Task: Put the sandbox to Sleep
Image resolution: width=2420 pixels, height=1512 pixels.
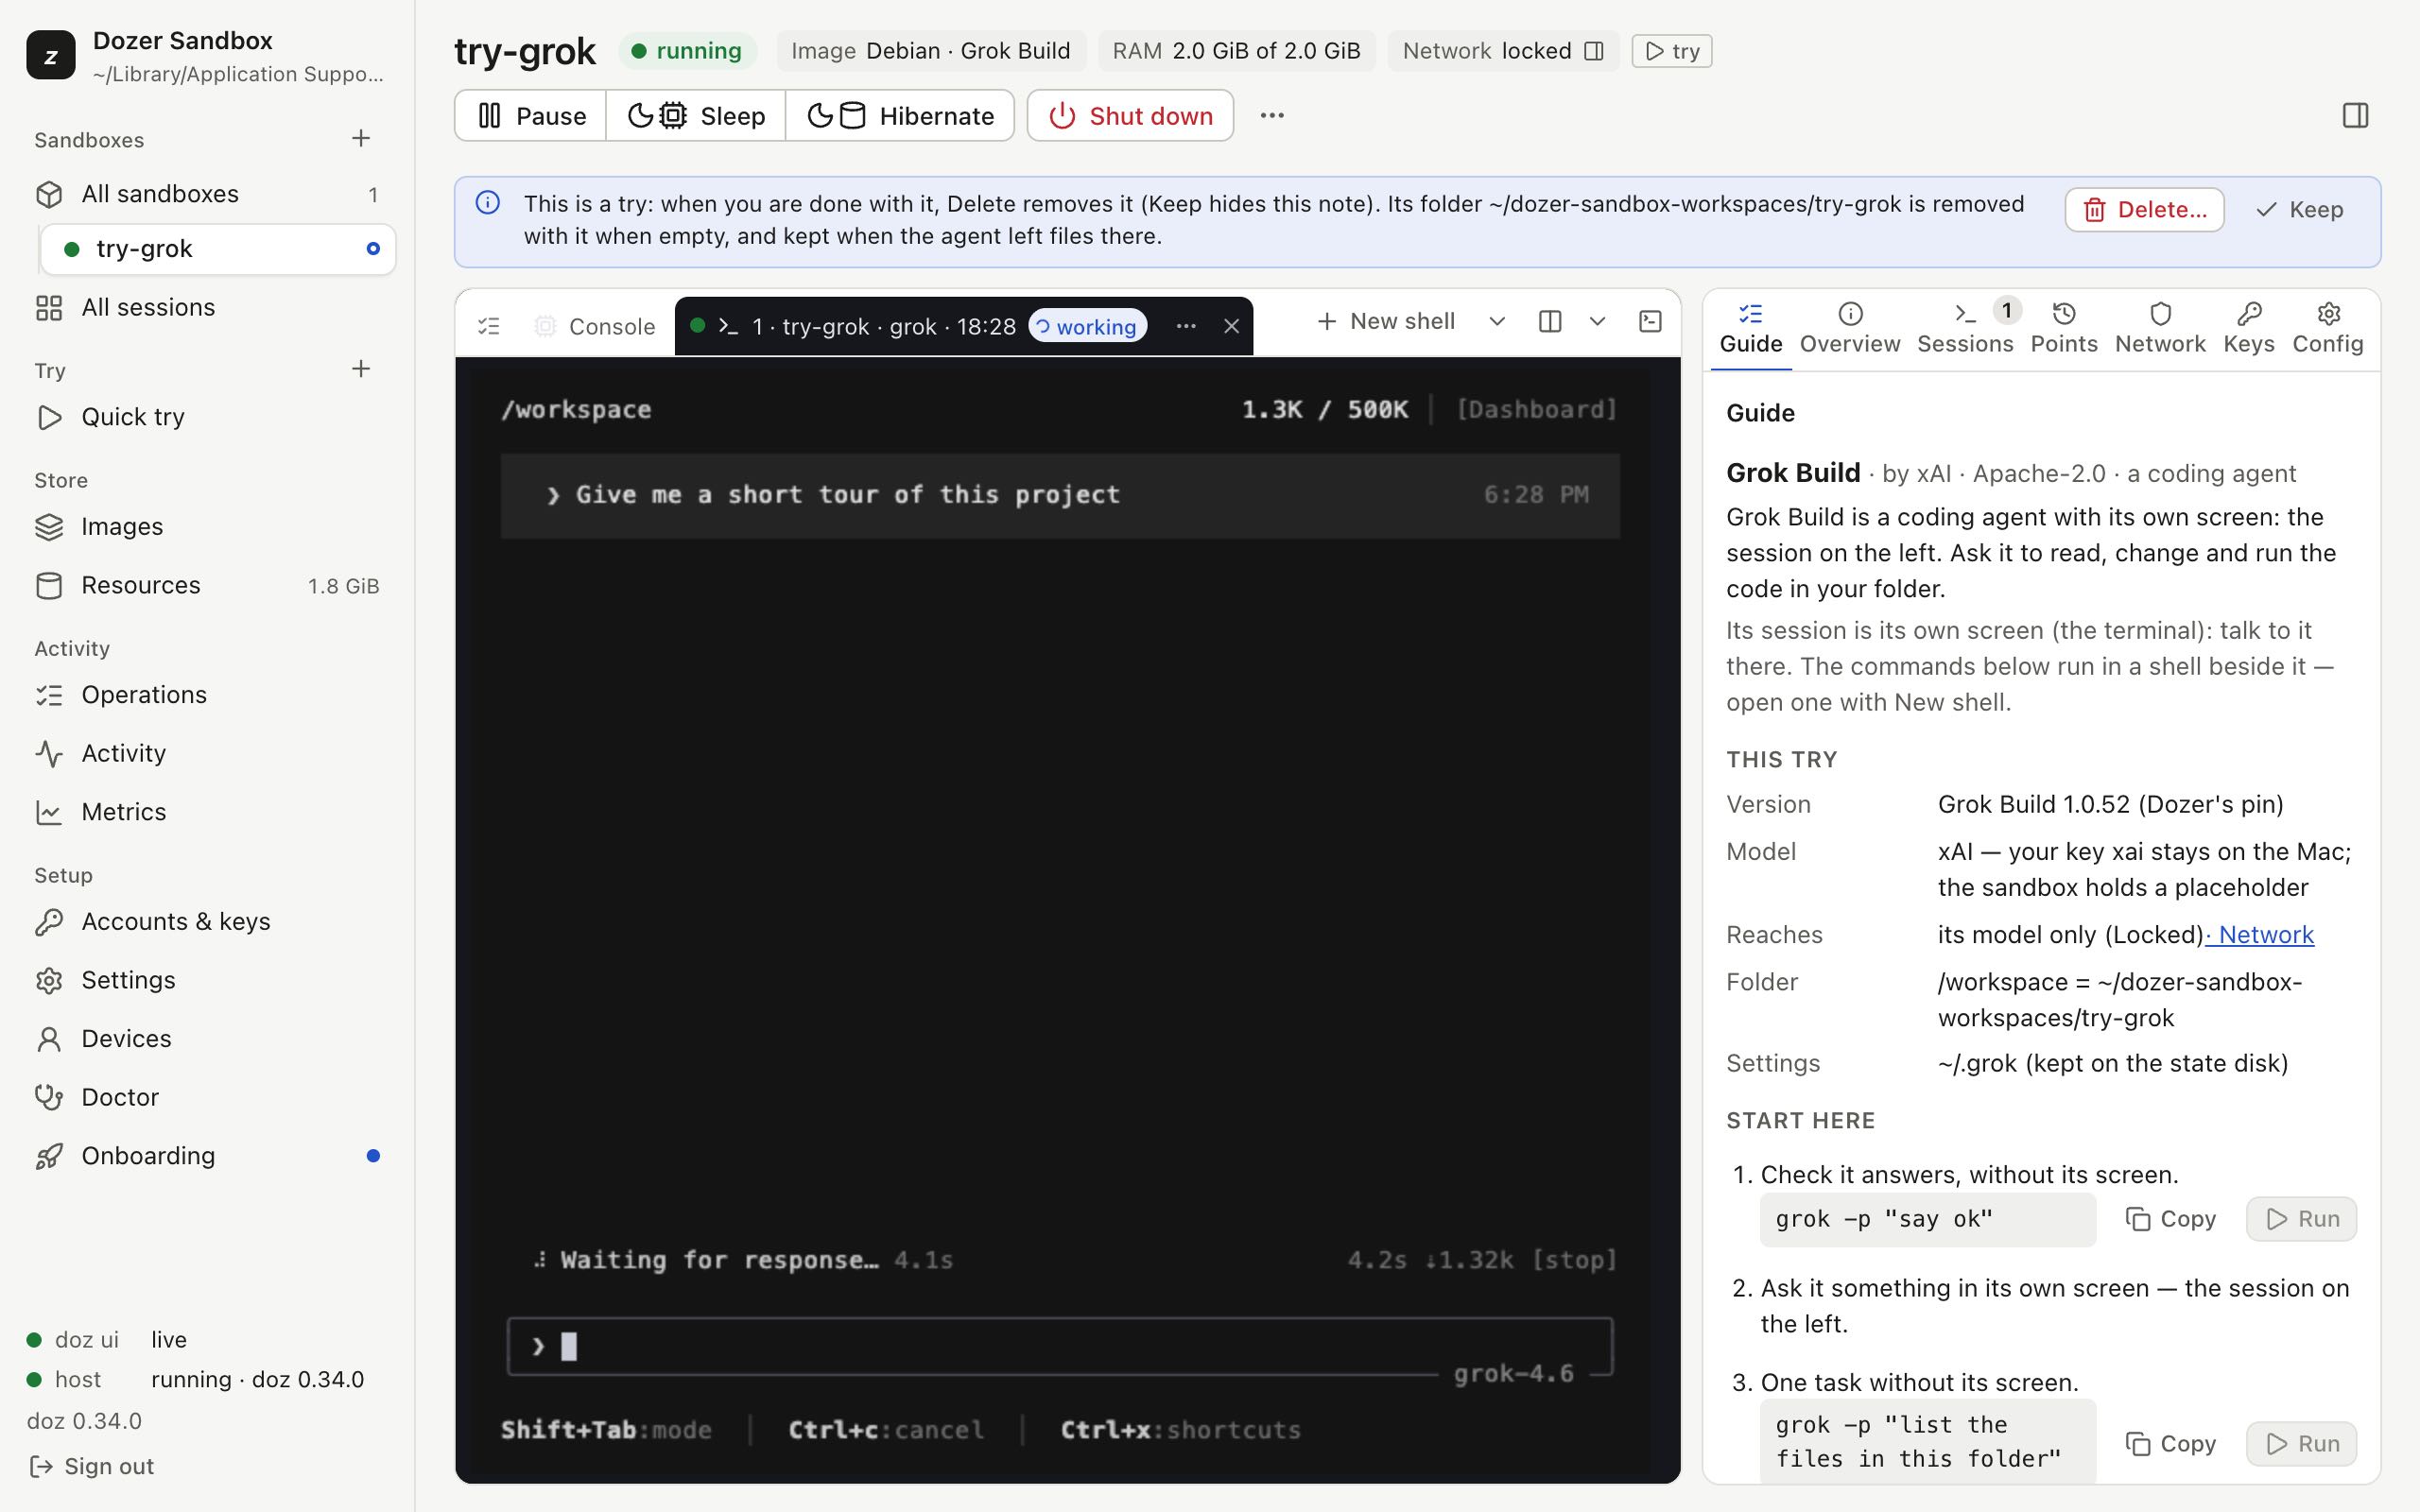Action: pyautogui.click(x=696, y=116)
